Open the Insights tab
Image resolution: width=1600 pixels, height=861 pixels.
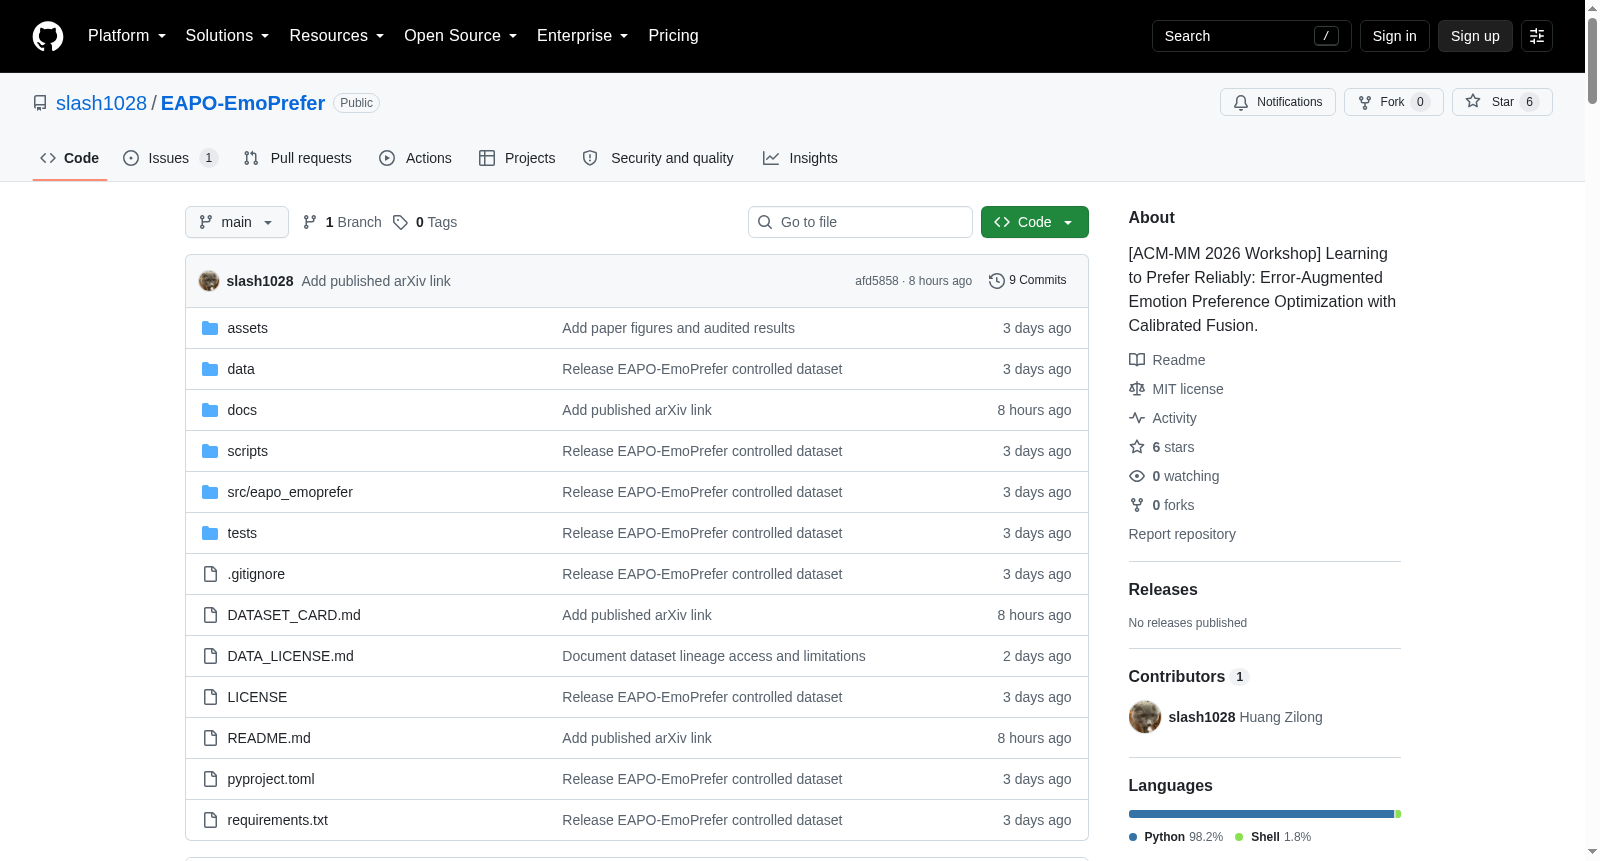pos(800,158)
